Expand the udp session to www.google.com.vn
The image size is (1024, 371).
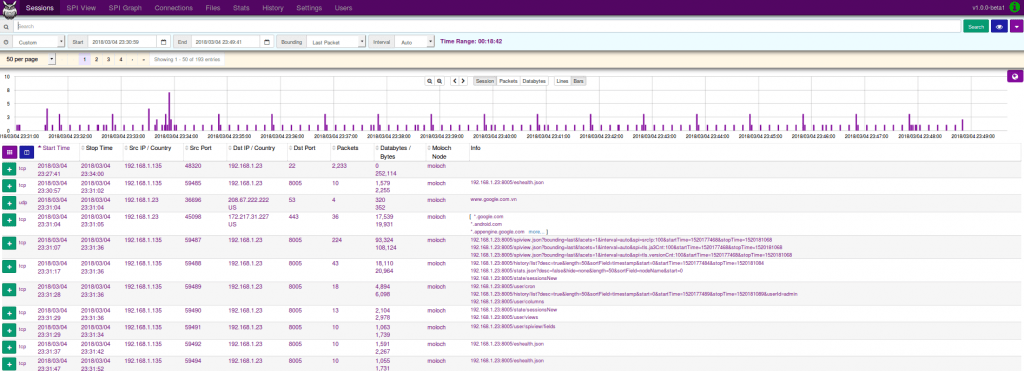point(9,203)
